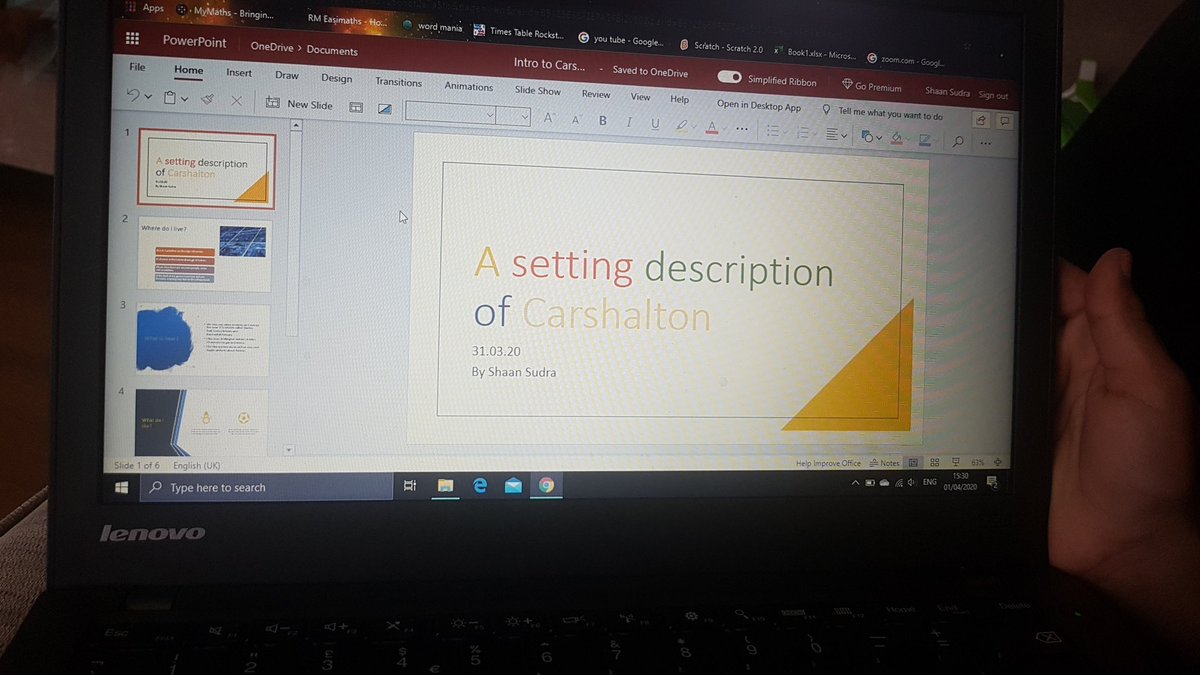Viewport: 1200px width, 675px height.
Task: Click the New Slide button
Action: tap(299, 103)
